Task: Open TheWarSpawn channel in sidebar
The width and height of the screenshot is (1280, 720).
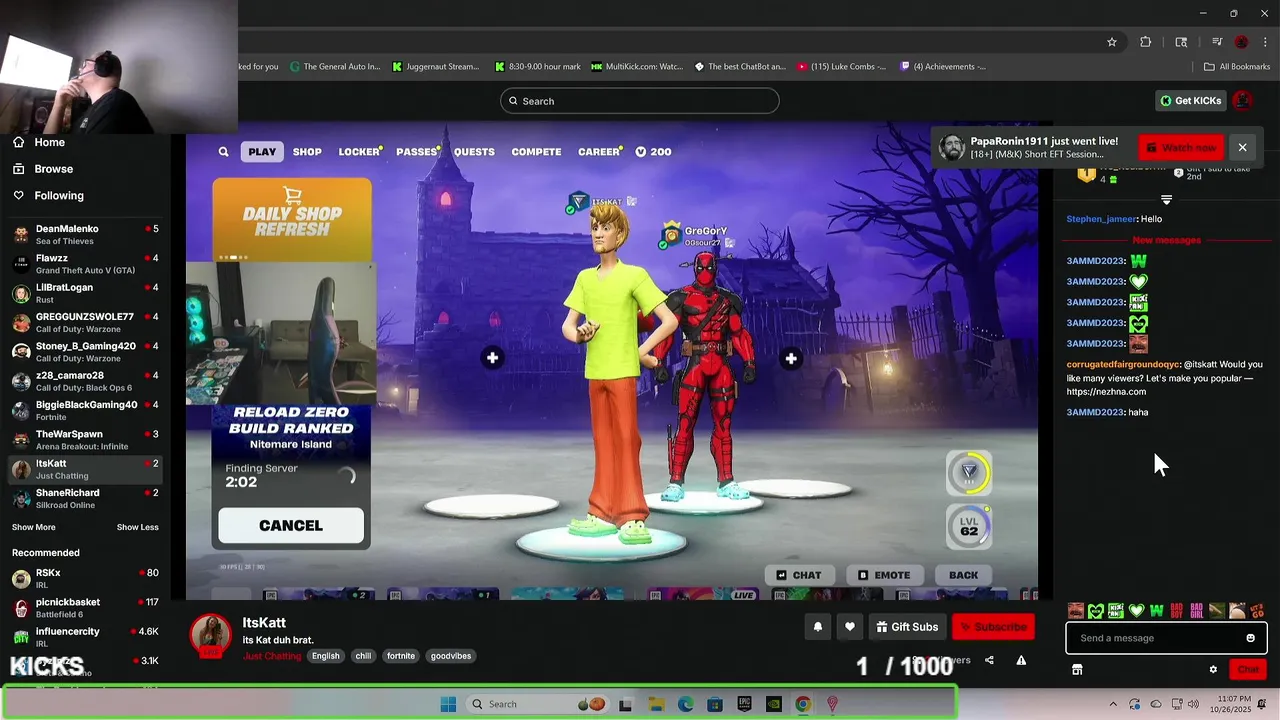Action: pyautogui.click(x=85, y=440)
